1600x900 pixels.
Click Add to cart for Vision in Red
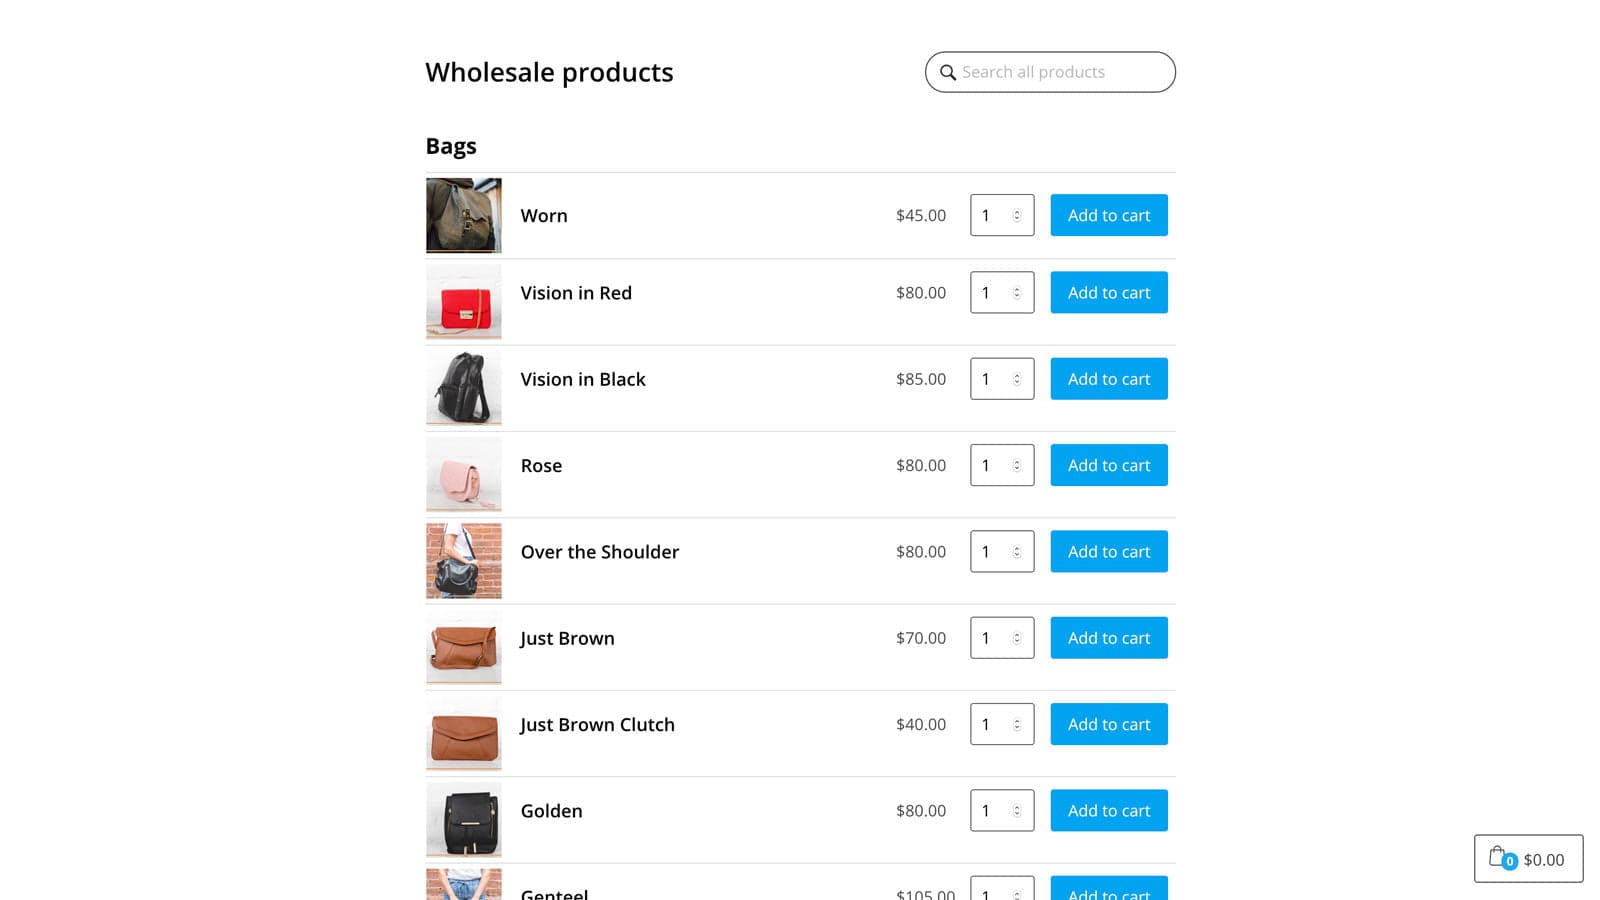tap(1108, 292)
